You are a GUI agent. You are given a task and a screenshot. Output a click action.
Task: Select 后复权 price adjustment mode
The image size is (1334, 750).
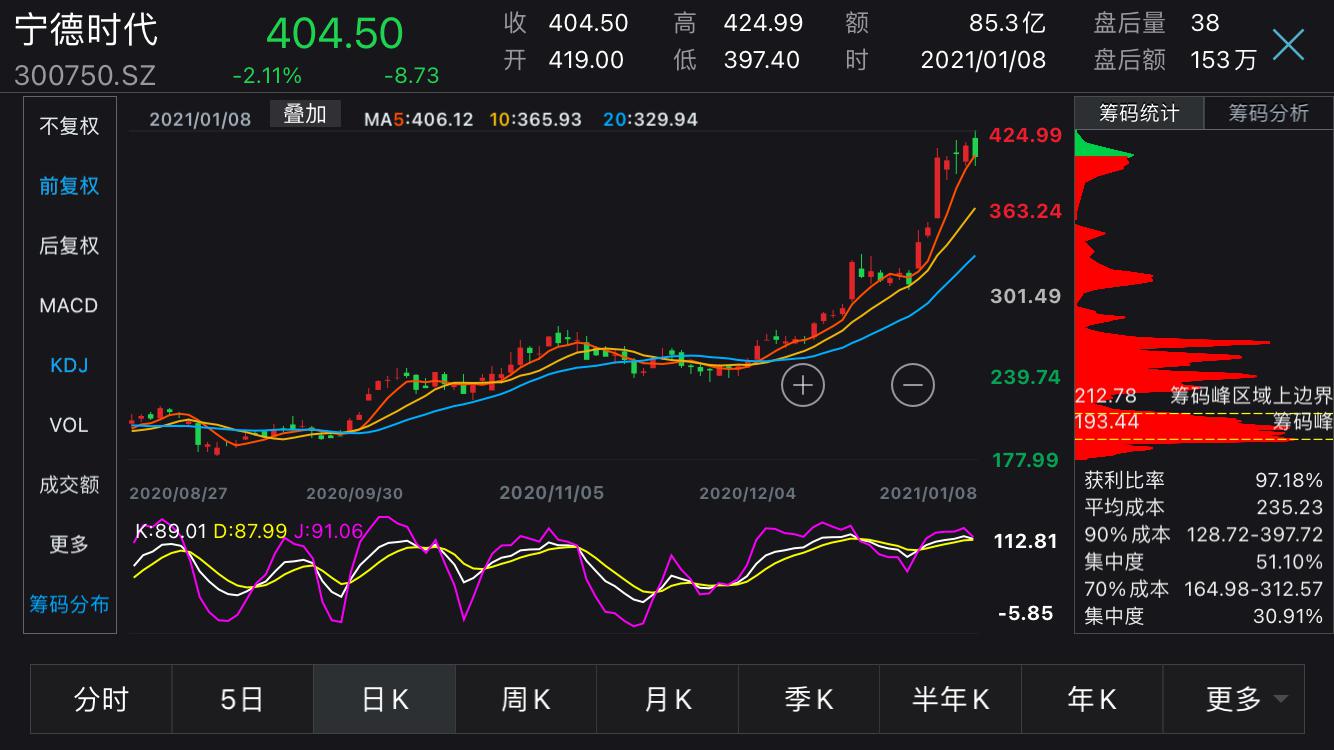coord(69,246)
